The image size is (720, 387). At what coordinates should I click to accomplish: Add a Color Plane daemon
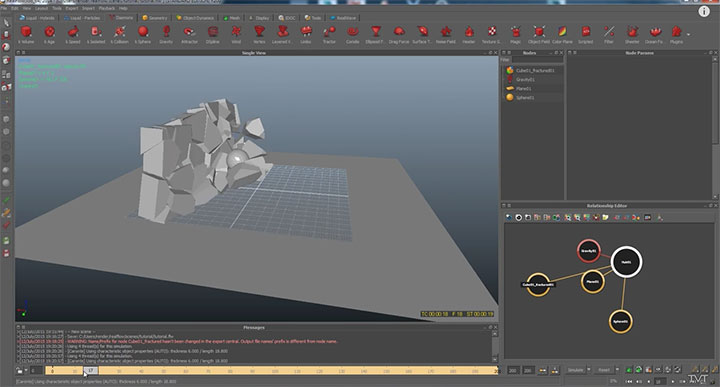pyautogui.click(x=562, y=34)
